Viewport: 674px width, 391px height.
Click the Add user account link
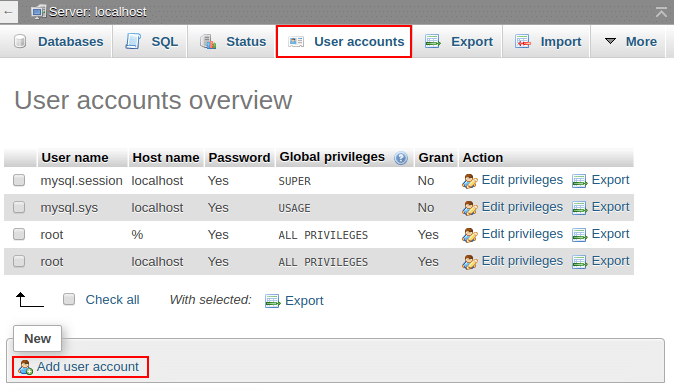pos(88,367)
